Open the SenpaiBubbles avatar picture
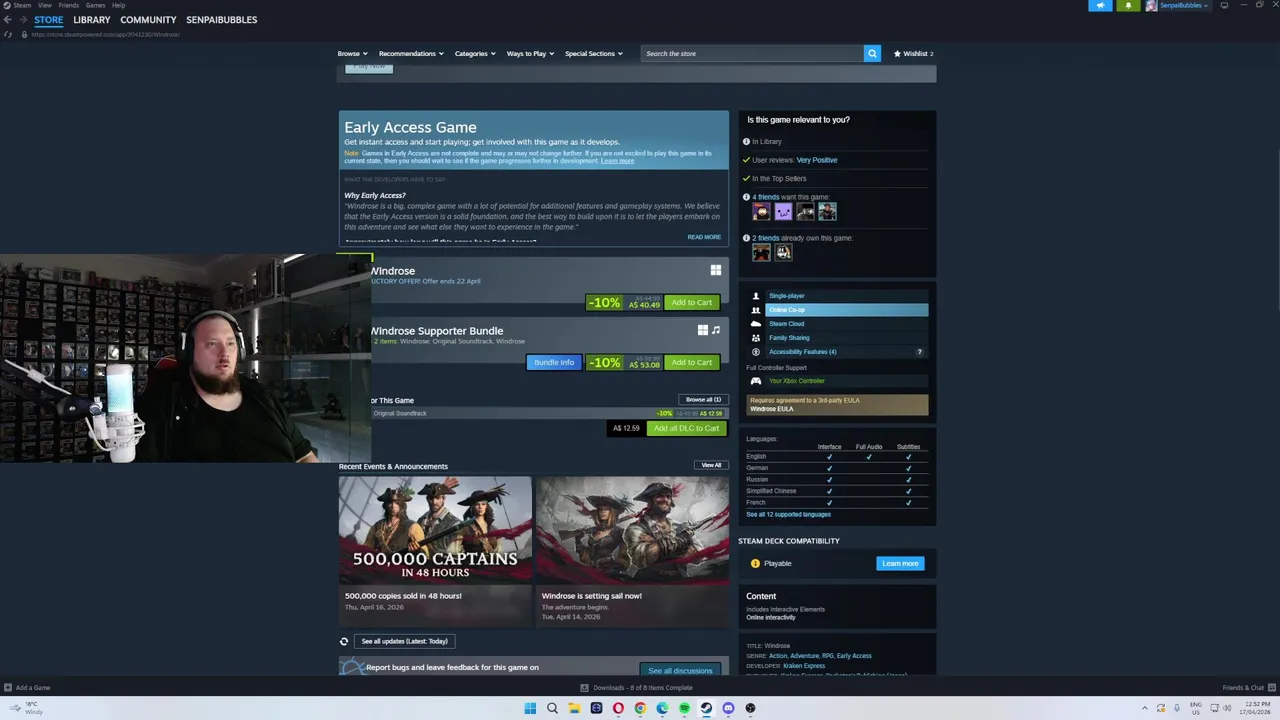 click(x=1151, y=5)
